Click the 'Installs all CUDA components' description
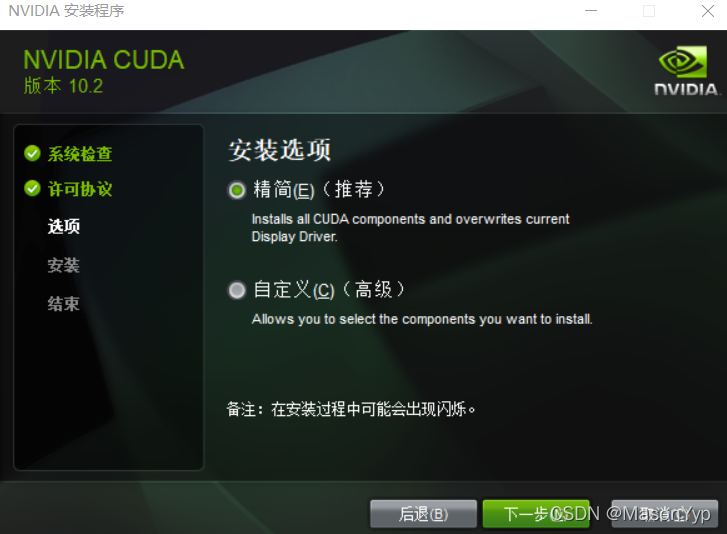This screenshot has height=534, width=727. (410, 228)
